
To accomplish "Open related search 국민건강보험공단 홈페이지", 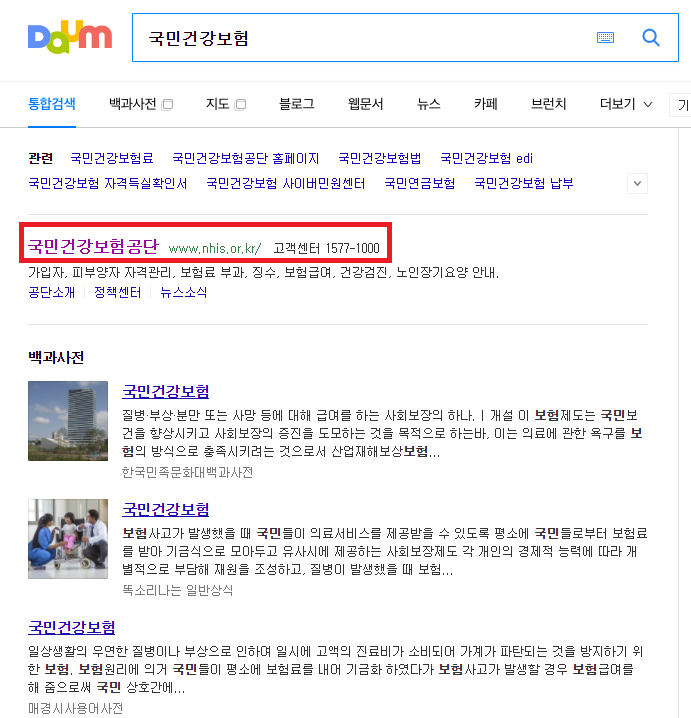I will coord(245,158).
